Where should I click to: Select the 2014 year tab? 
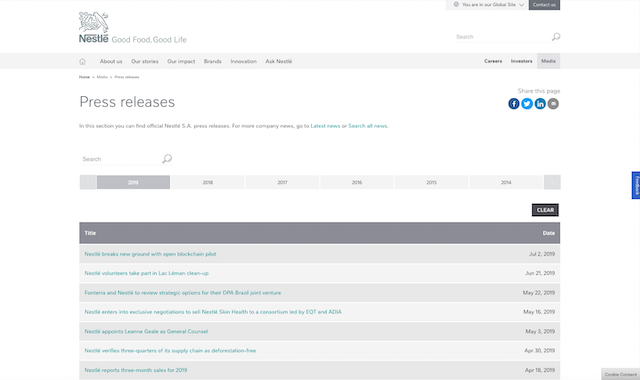506,182
